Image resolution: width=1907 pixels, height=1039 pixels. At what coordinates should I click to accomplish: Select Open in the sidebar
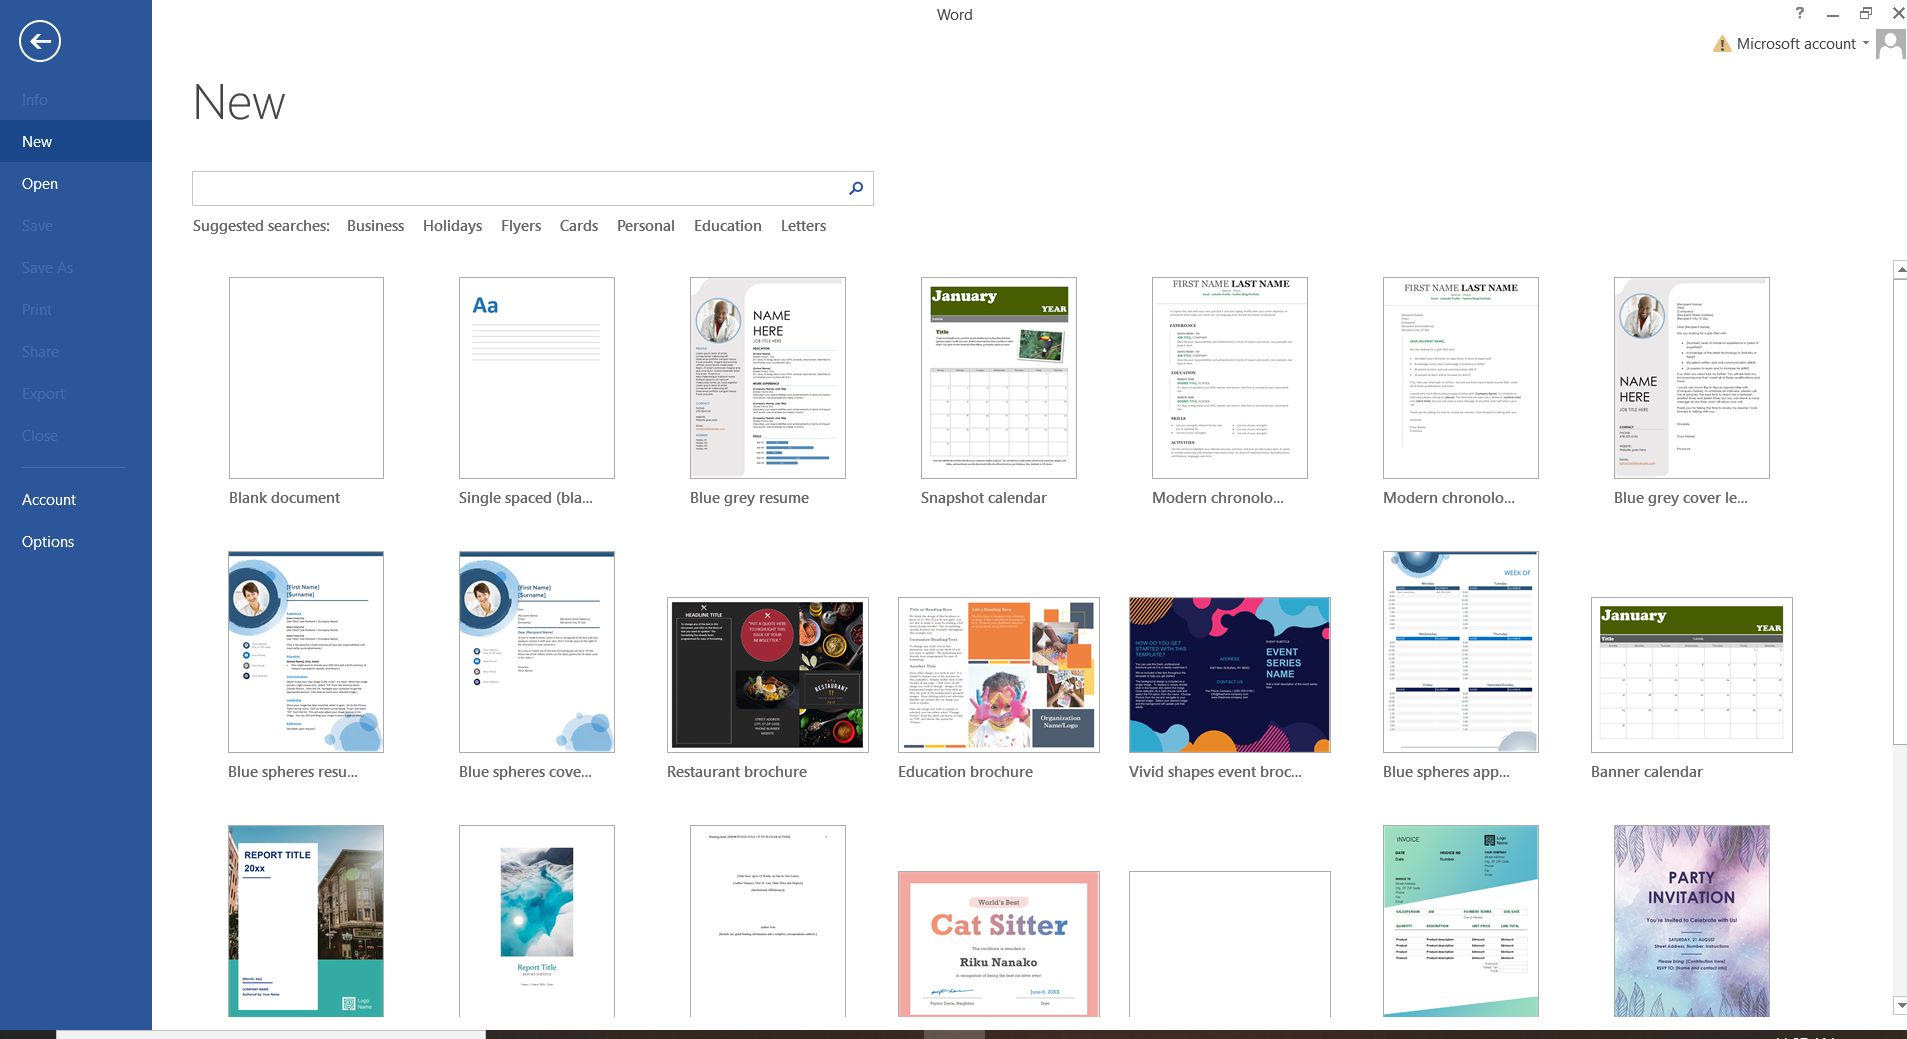point(76,183)
